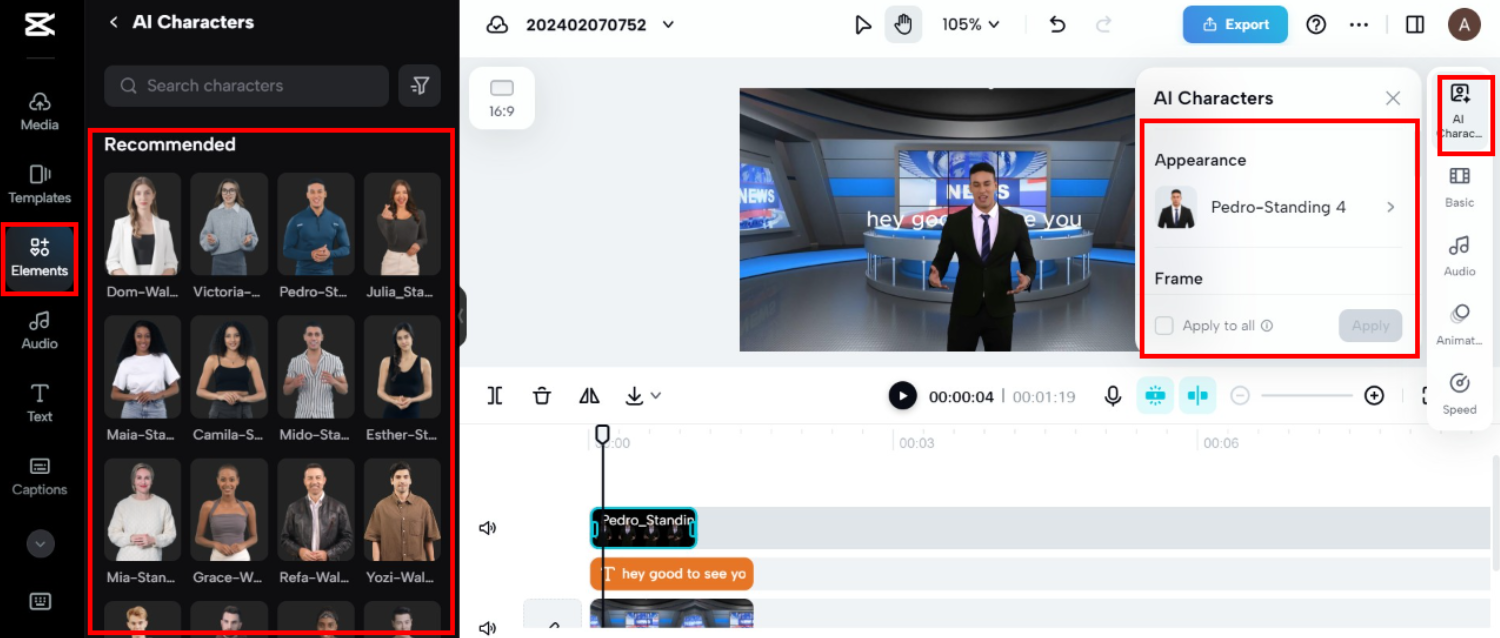This screenshot has width=1500, height=638.
Task: Delete the selected clip with trash icon
Action: 542,396
